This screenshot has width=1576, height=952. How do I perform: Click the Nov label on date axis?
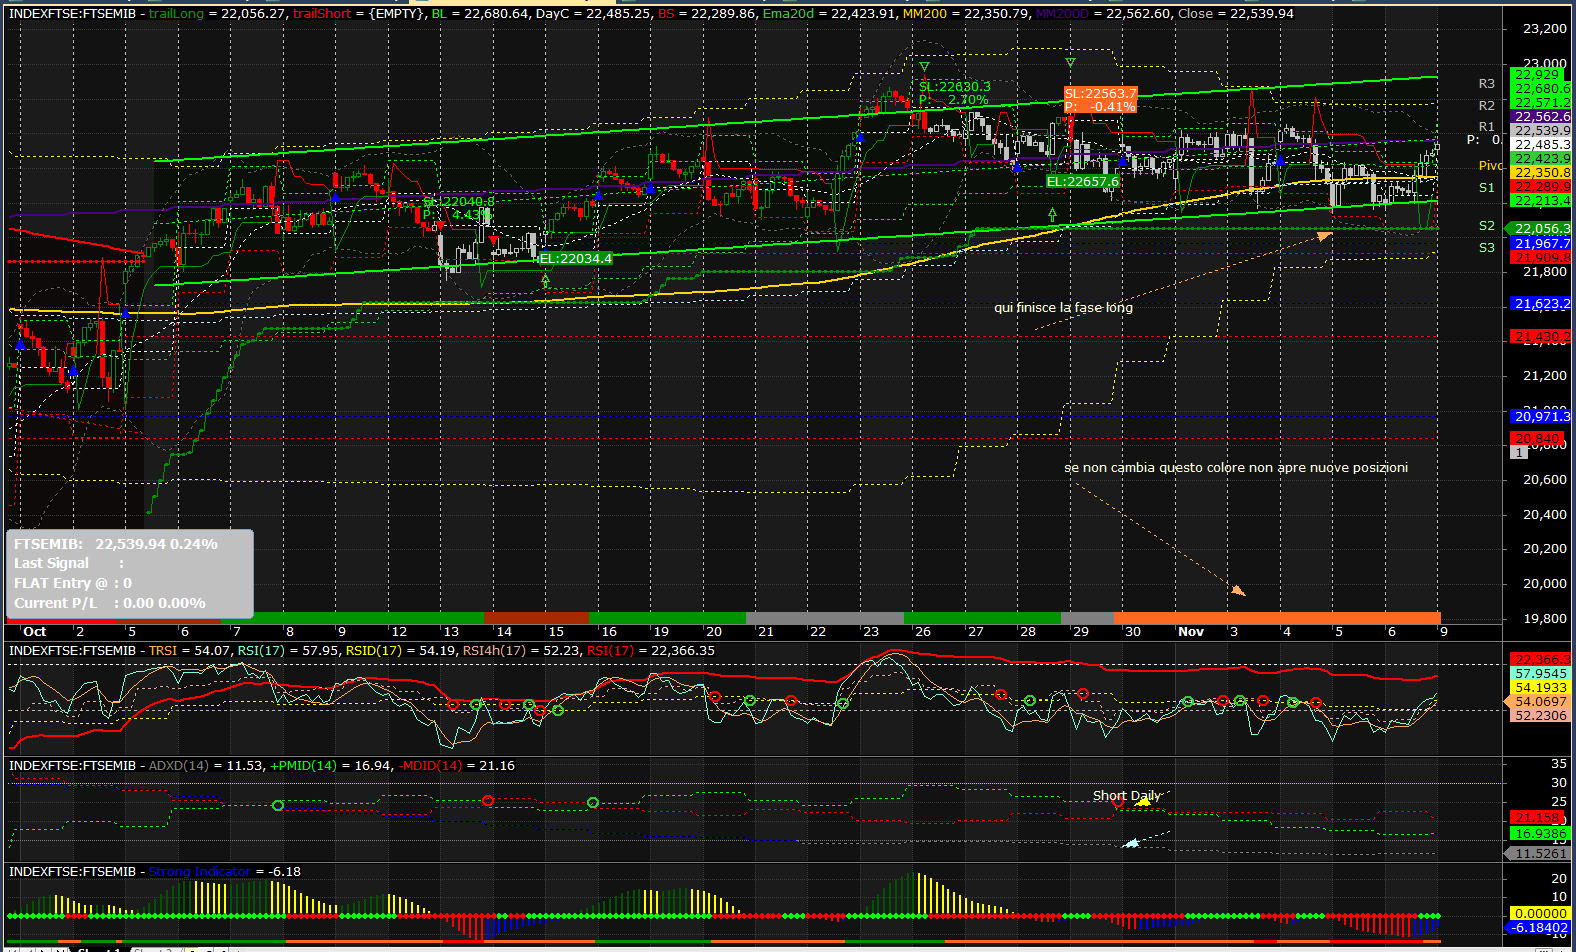1191,631
